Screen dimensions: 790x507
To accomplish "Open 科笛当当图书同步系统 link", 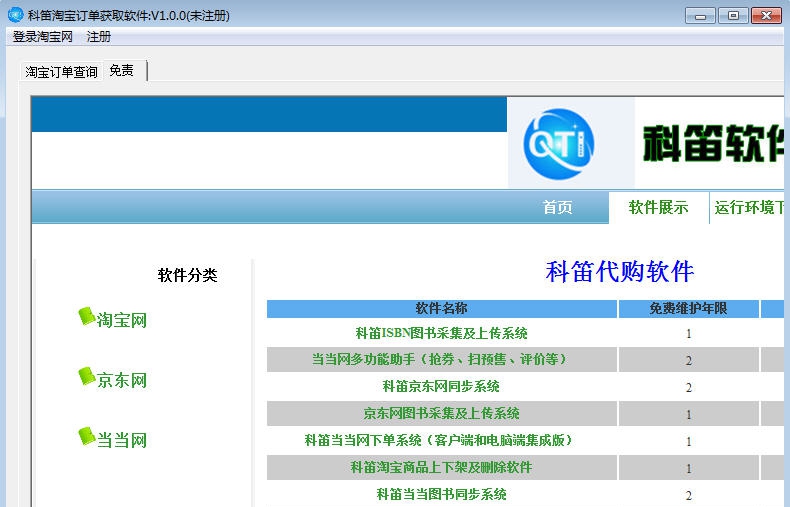I will click(441, 494).
